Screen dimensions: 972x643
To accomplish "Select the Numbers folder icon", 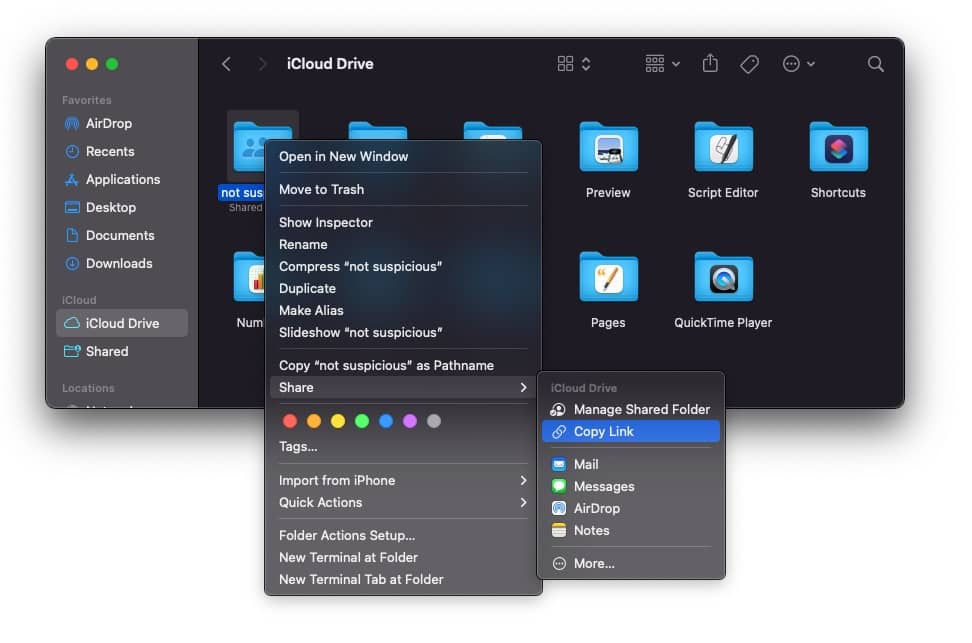I will (x=249, y=277).
